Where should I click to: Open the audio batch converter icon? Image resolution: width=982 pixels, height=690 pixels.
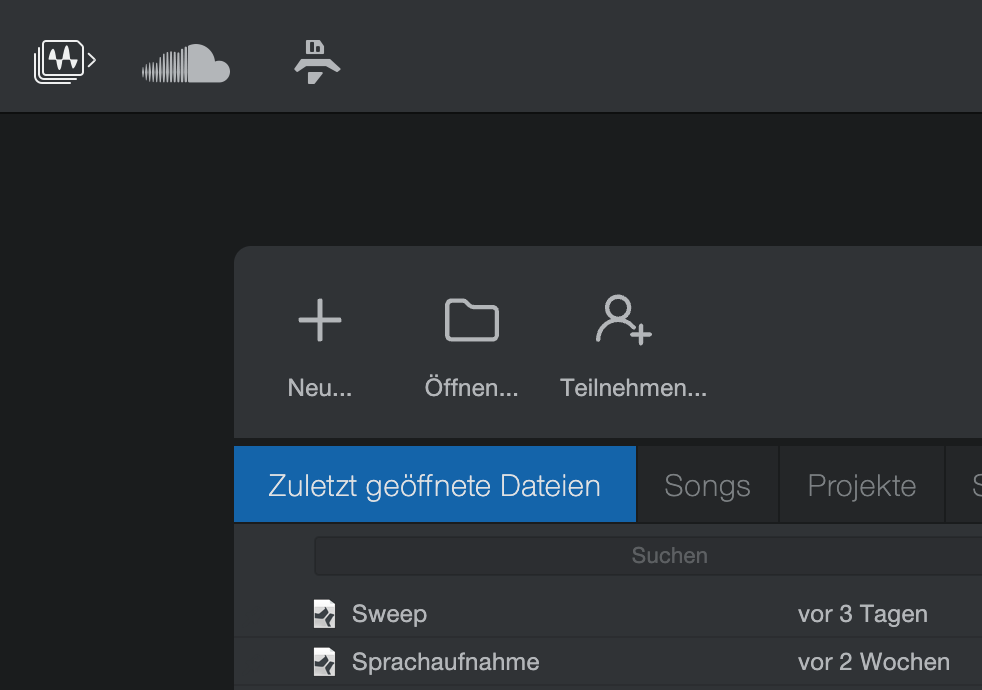click(x=65, y=61)
